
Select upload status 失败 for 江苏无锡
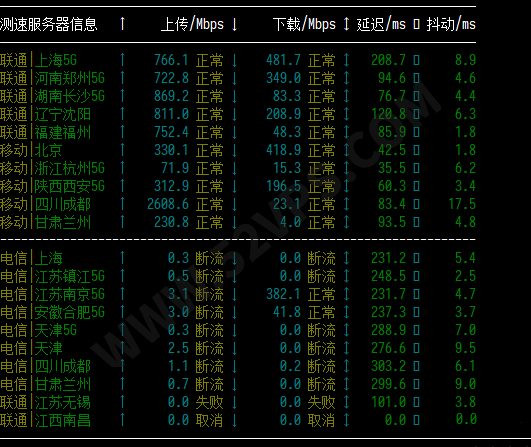(209, 402)
